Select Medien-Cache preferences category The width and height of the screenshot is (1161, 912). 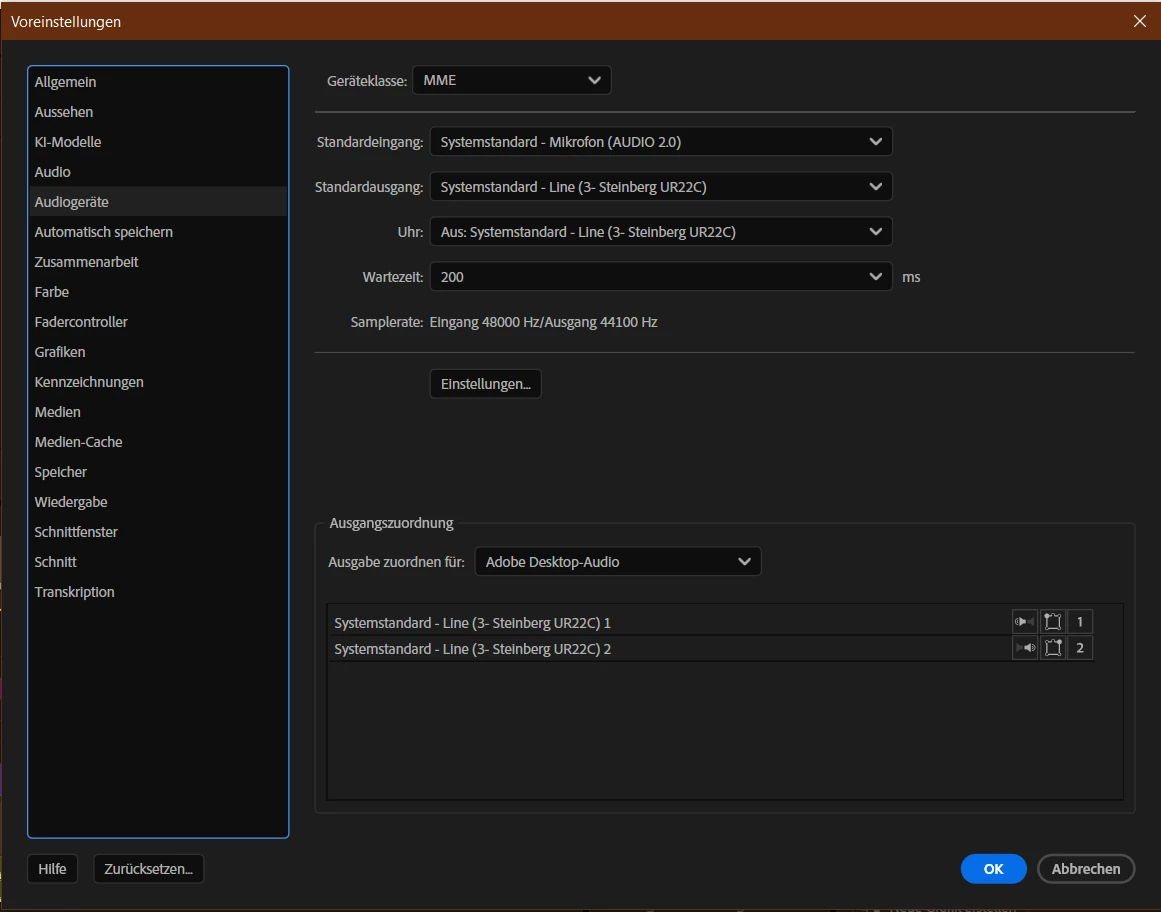click(x=158, y=442)
